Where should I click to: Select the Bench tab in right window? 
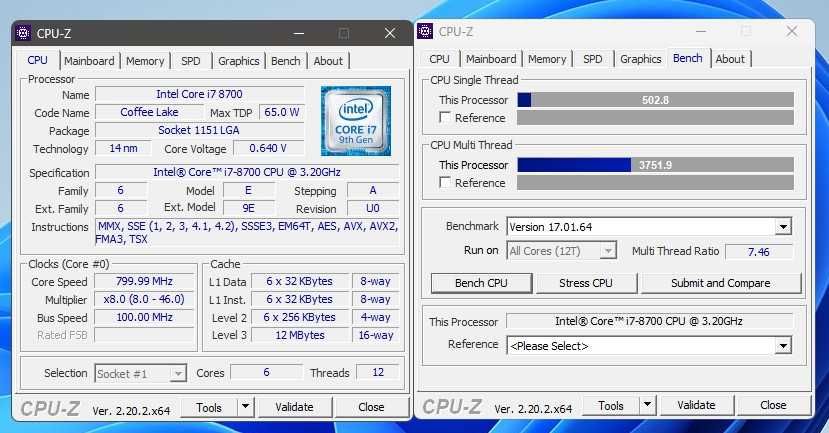tap(688, 58)
